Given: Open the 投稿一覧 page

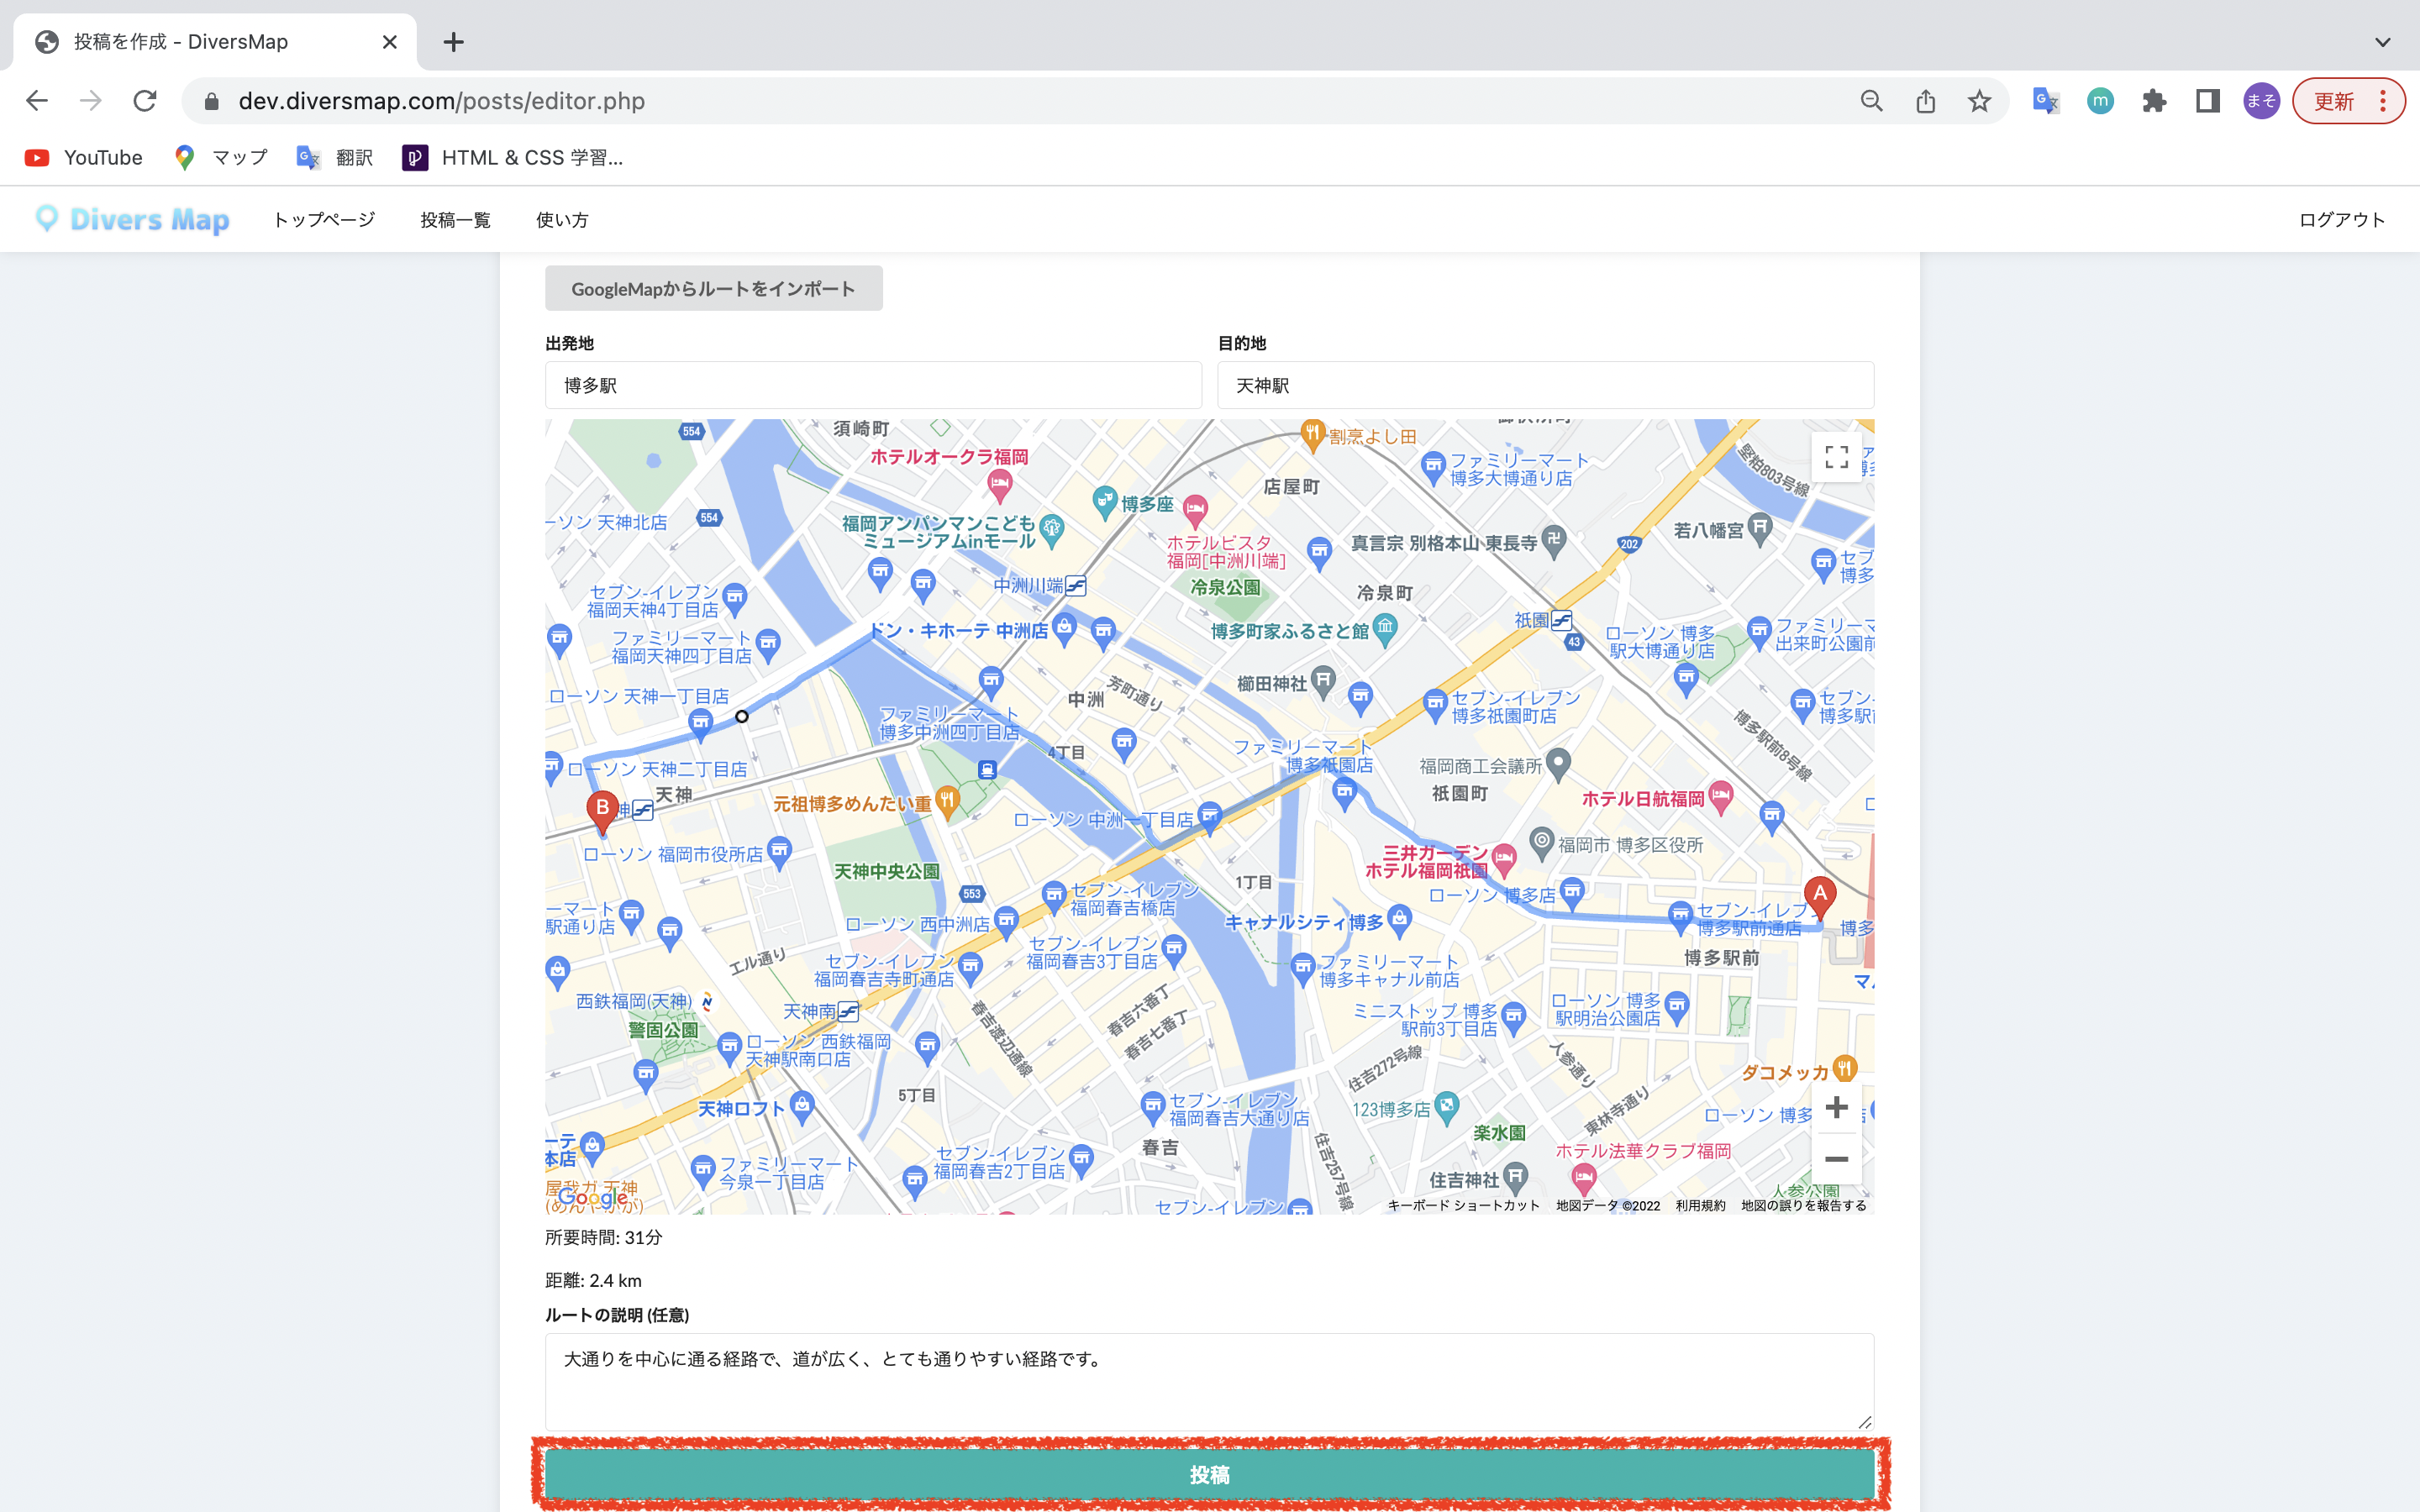Looking at the screenshot, I should (455, 219).
